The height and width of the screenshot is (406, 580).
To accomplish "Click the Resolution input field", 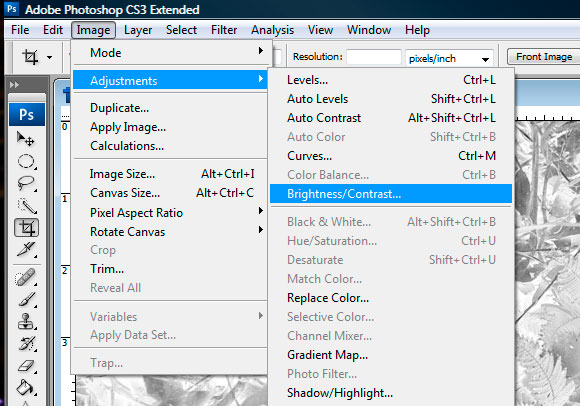I will pos(374,57).
